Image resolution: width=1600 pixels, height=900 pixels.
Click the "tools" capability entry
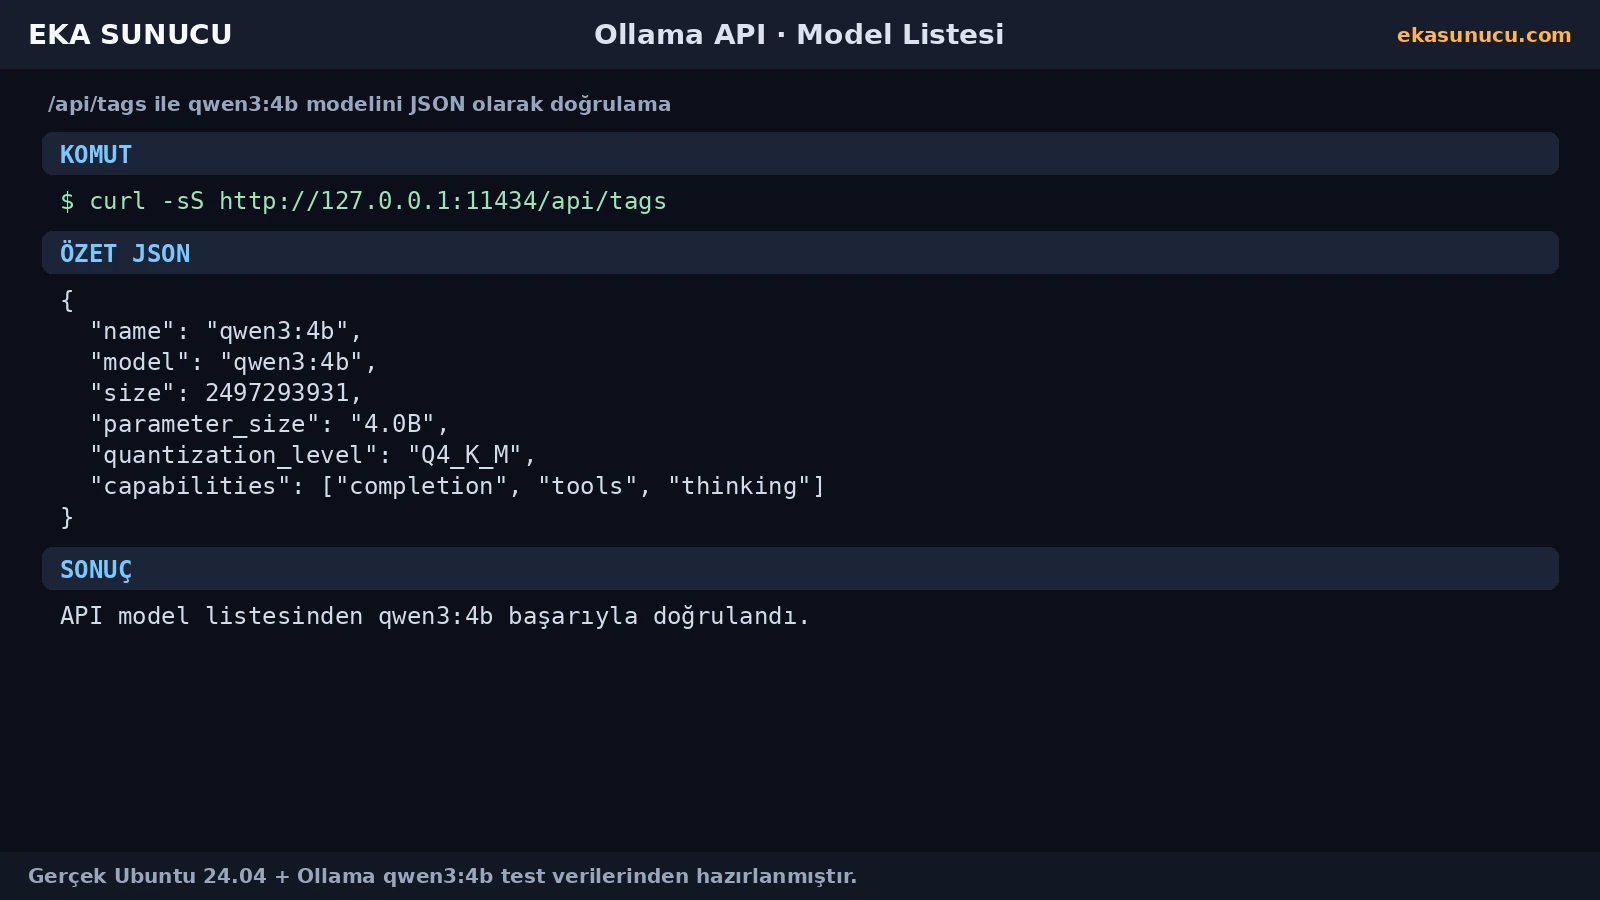pyautogui.click(x=588, y=486)
